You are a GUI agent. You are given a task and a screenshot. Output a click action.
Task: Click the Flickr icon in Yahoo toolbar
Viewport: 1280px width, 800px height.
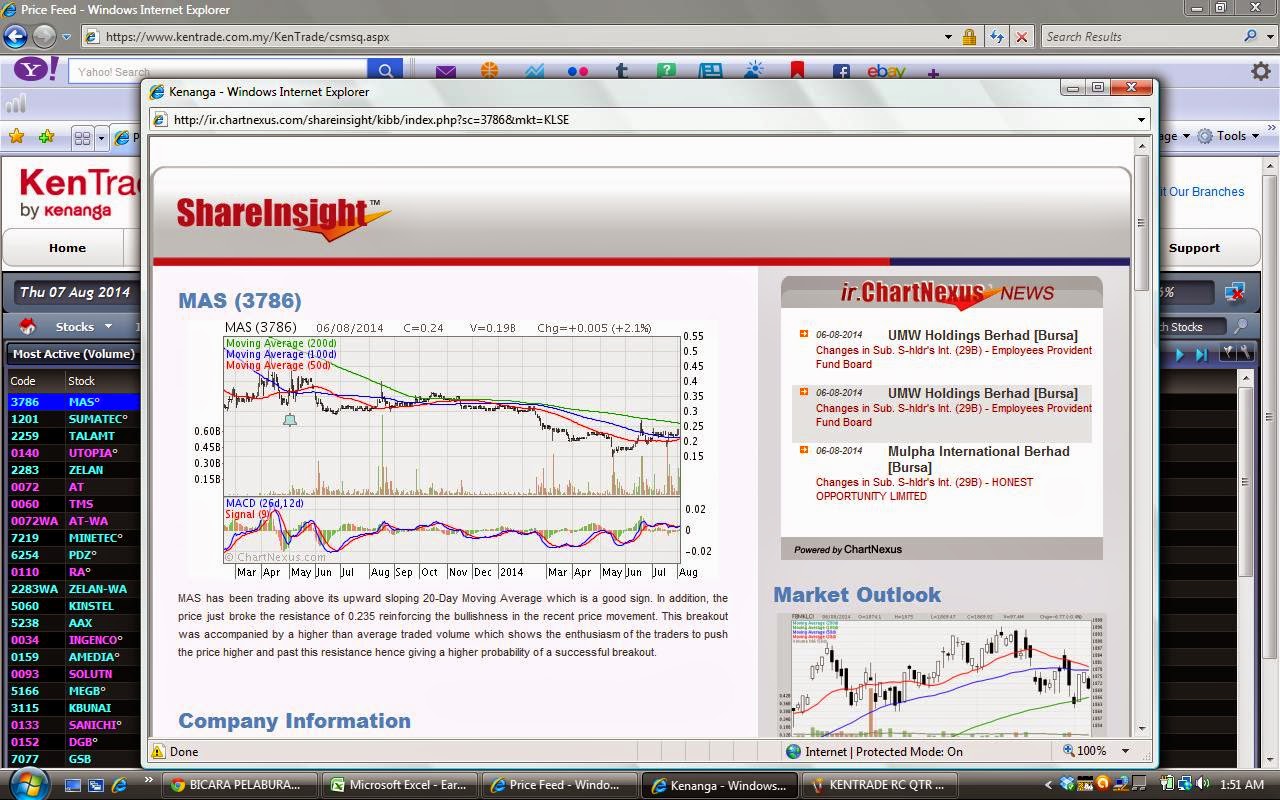coord(577,71)
